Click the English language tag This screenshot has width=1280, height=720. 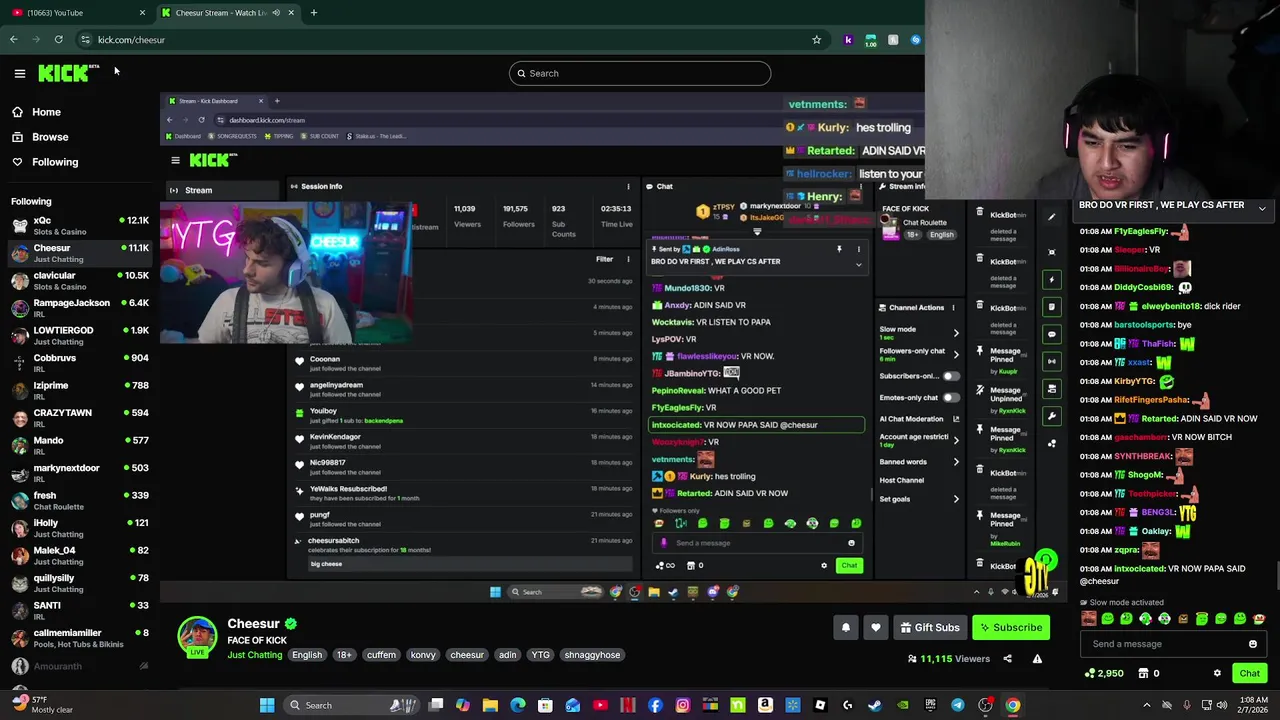click(307, 655)
